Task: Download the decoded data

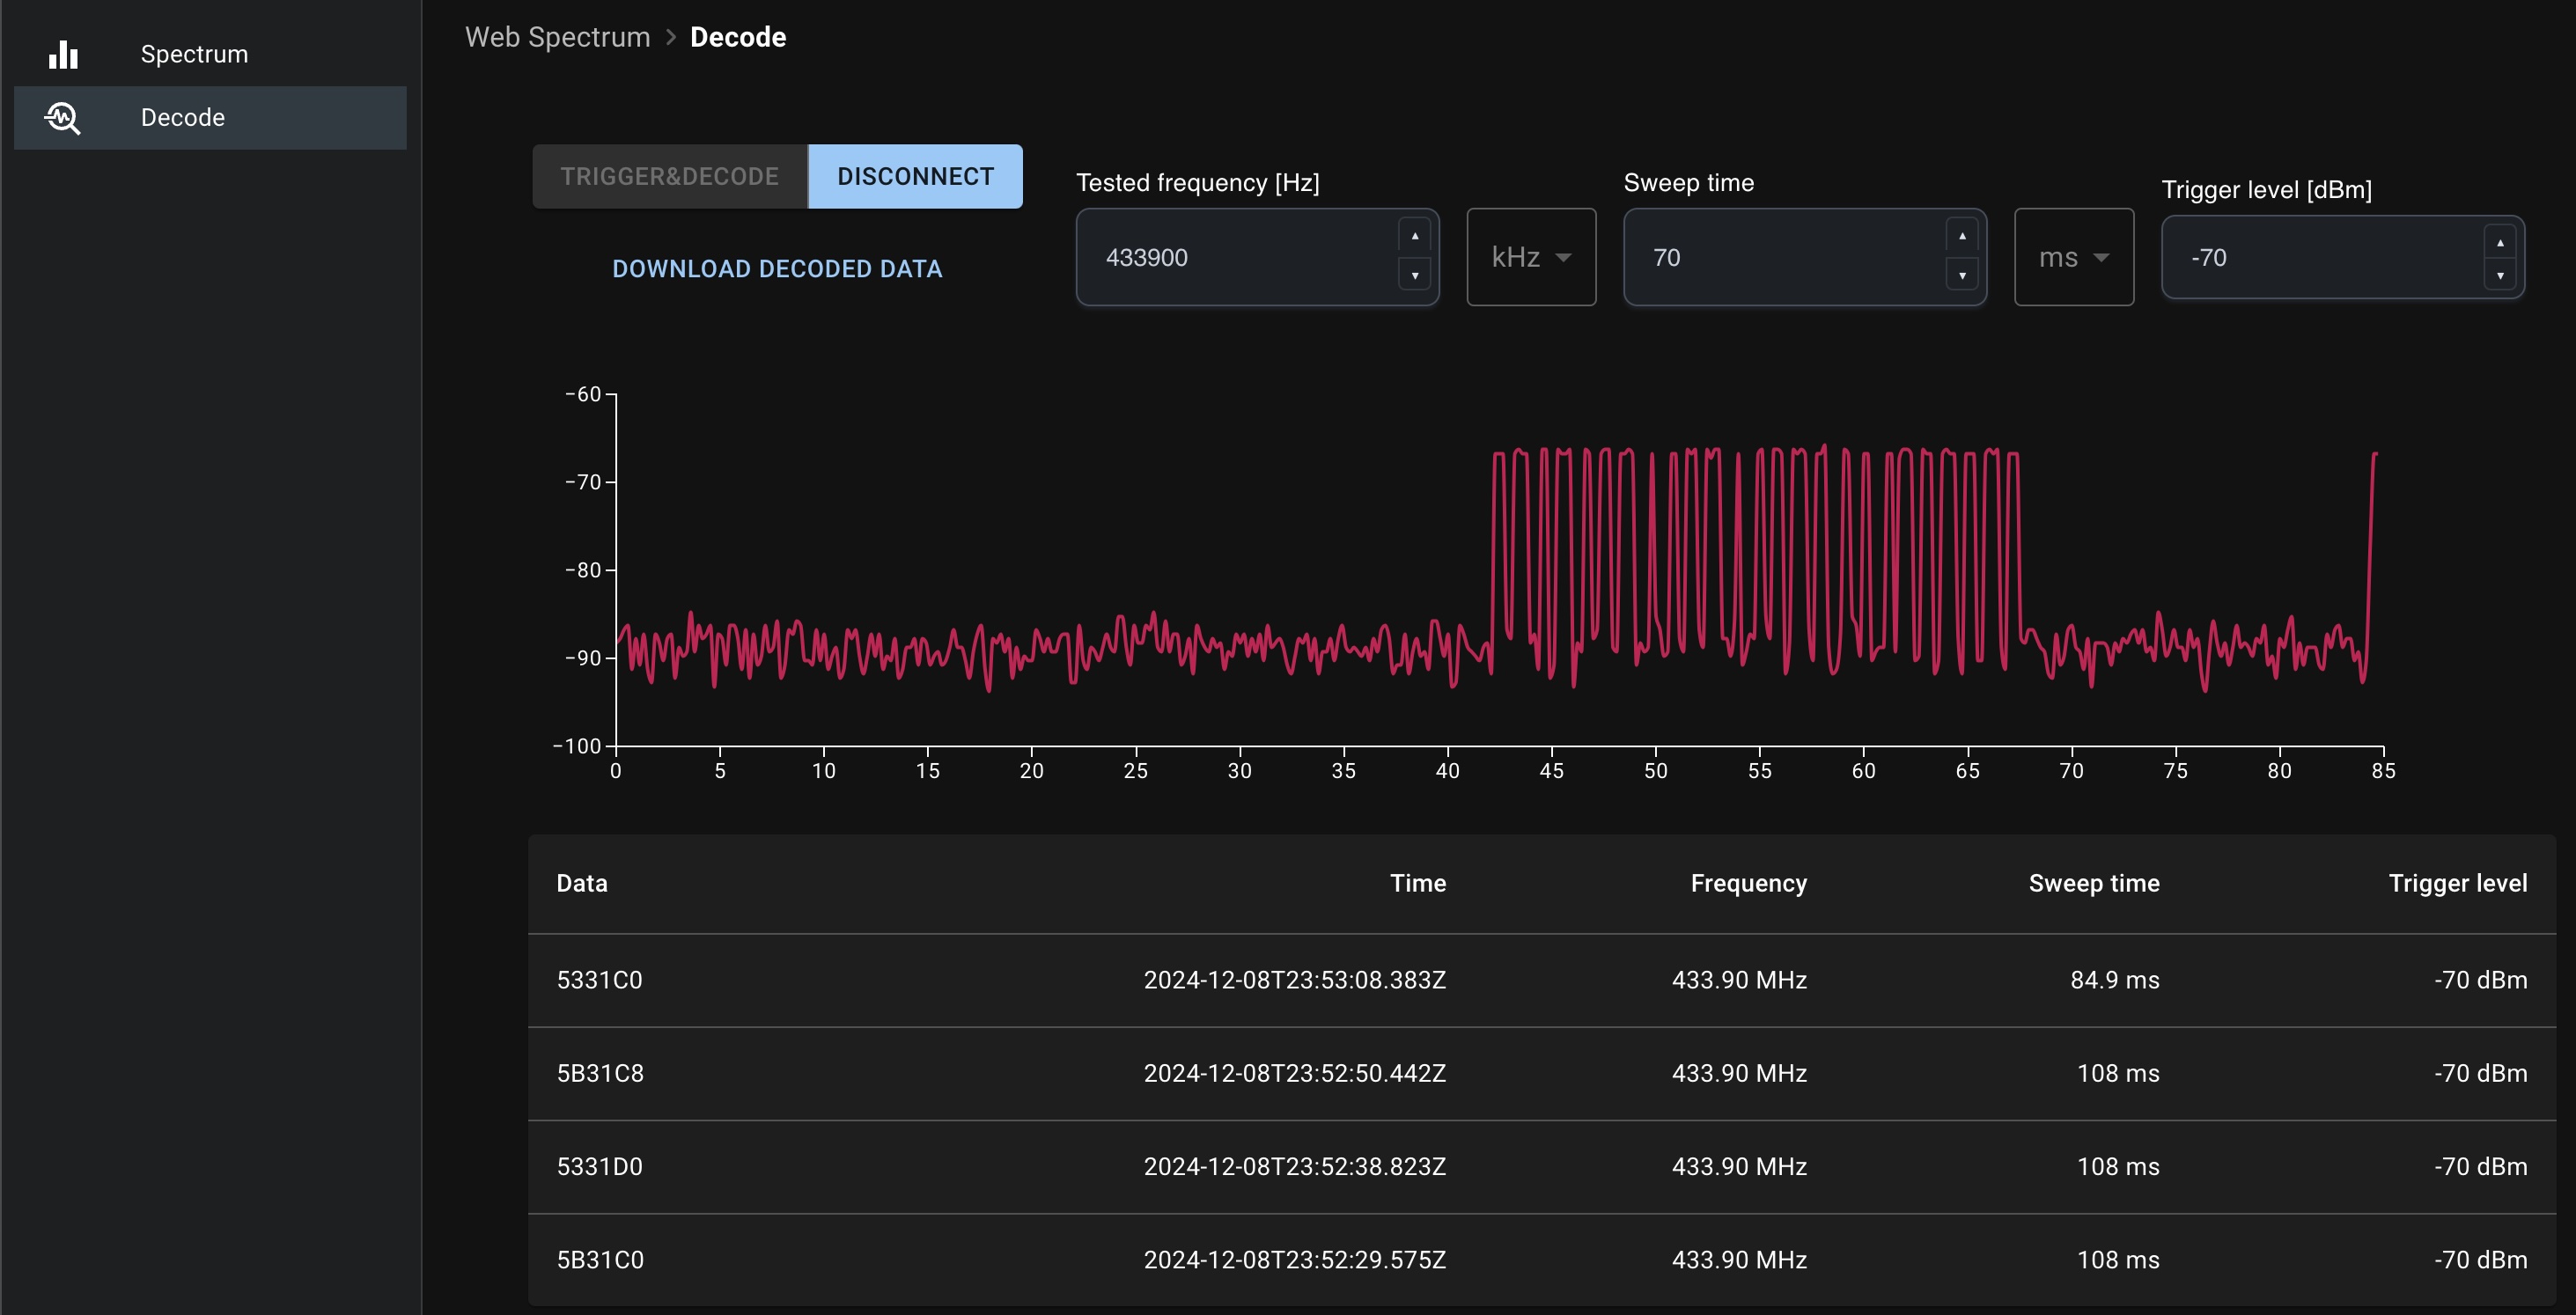Action: pyautogui.click(x=777, y=269)
